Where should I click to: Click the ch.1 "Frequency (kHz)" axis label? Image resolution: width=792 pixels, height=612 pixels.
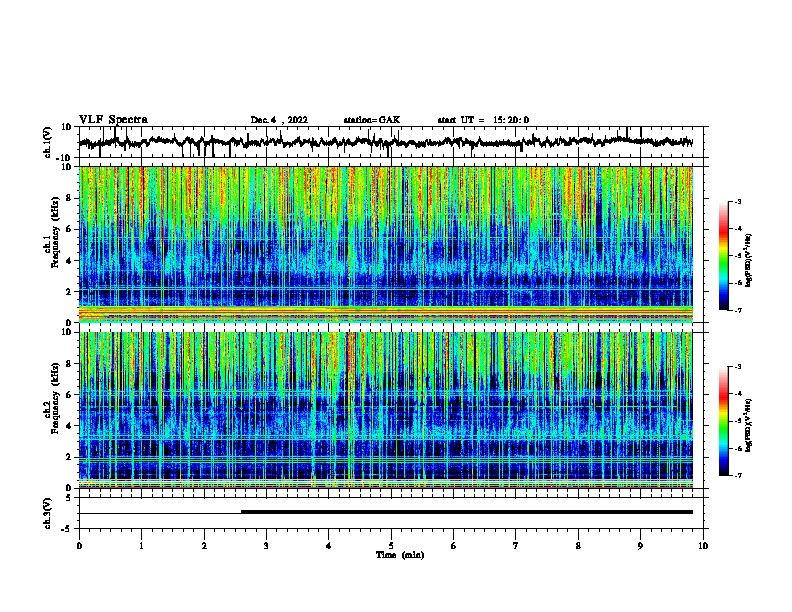(x=55, y=232)
